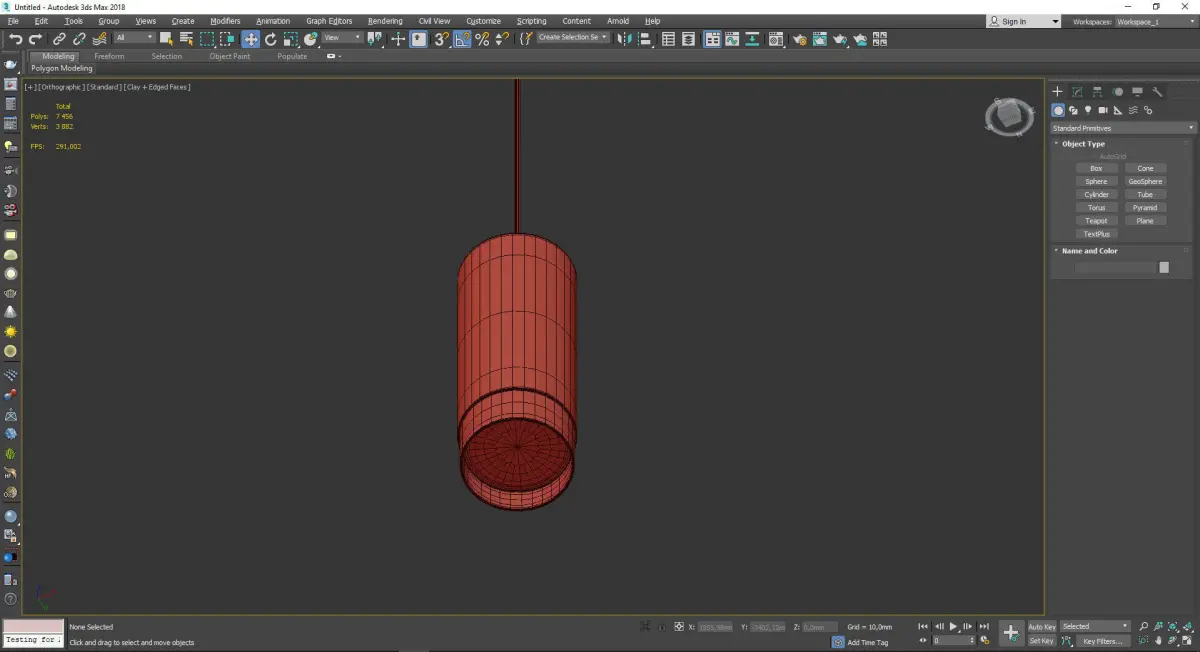Open the Modify panel tab icon

1077,91
